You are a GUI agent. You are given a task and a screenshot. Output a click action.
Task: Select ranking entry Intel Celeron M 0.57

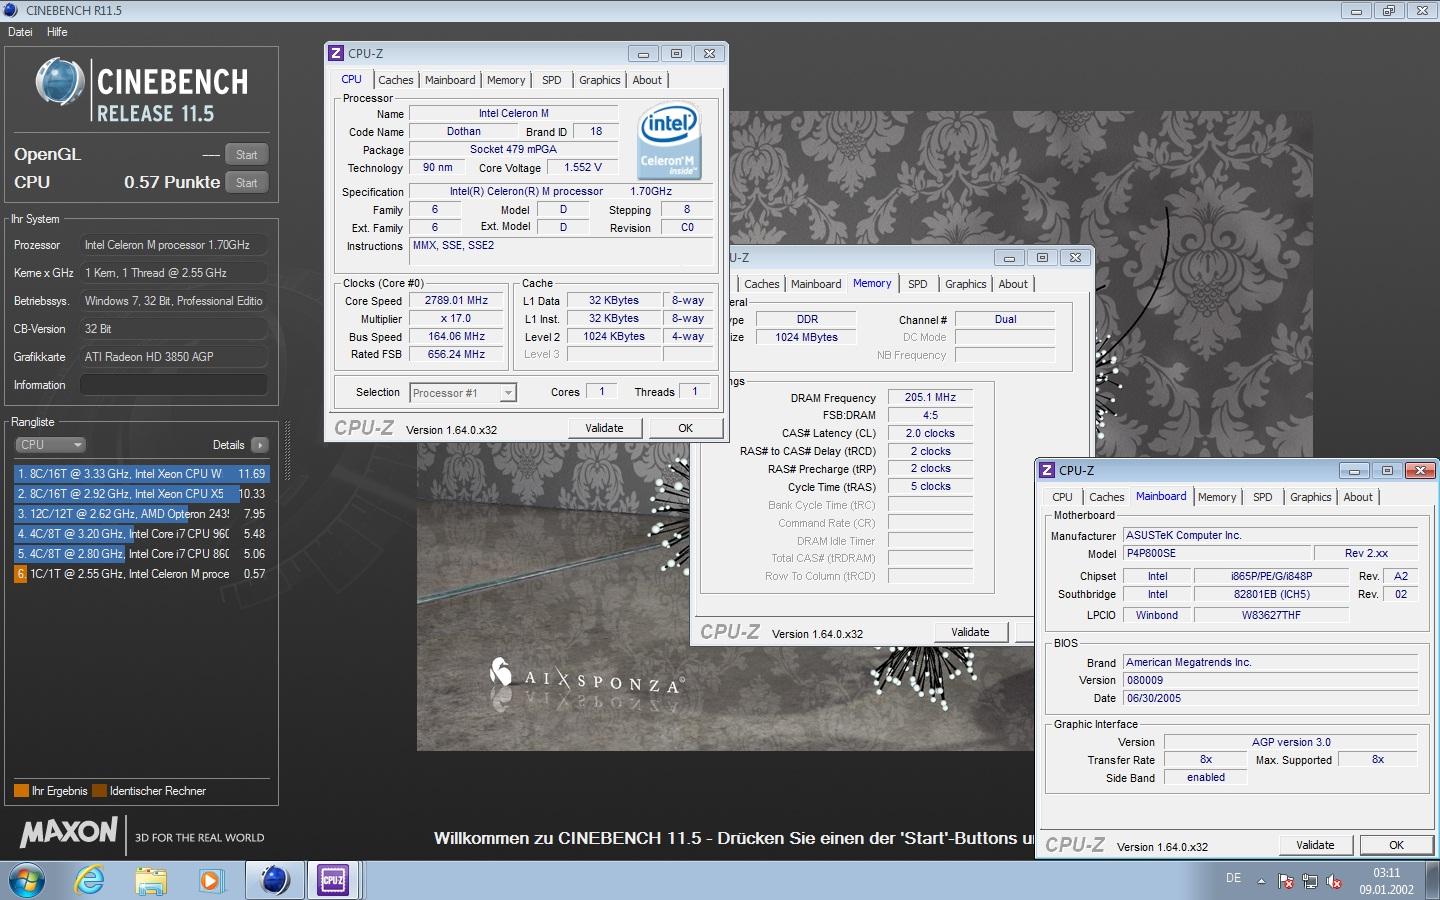[x=141, y=574]
